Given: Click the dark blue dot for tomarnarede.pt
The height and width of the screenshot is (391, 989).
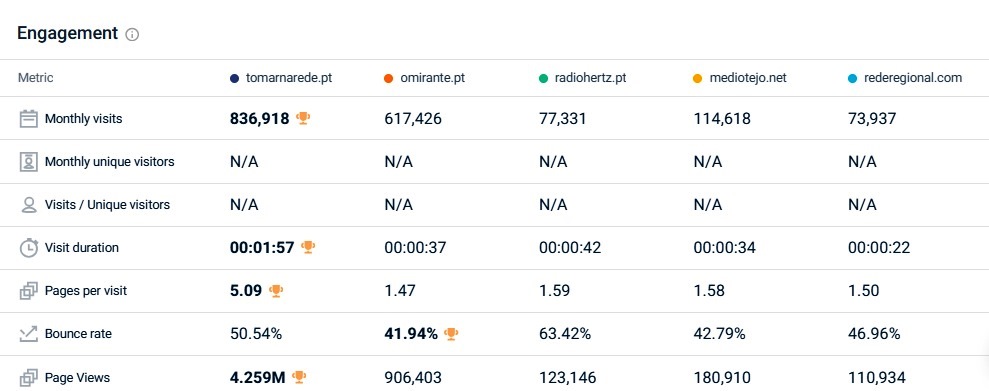Looking at the screenshot, I should pyautogui.click(x=235, y=79).
